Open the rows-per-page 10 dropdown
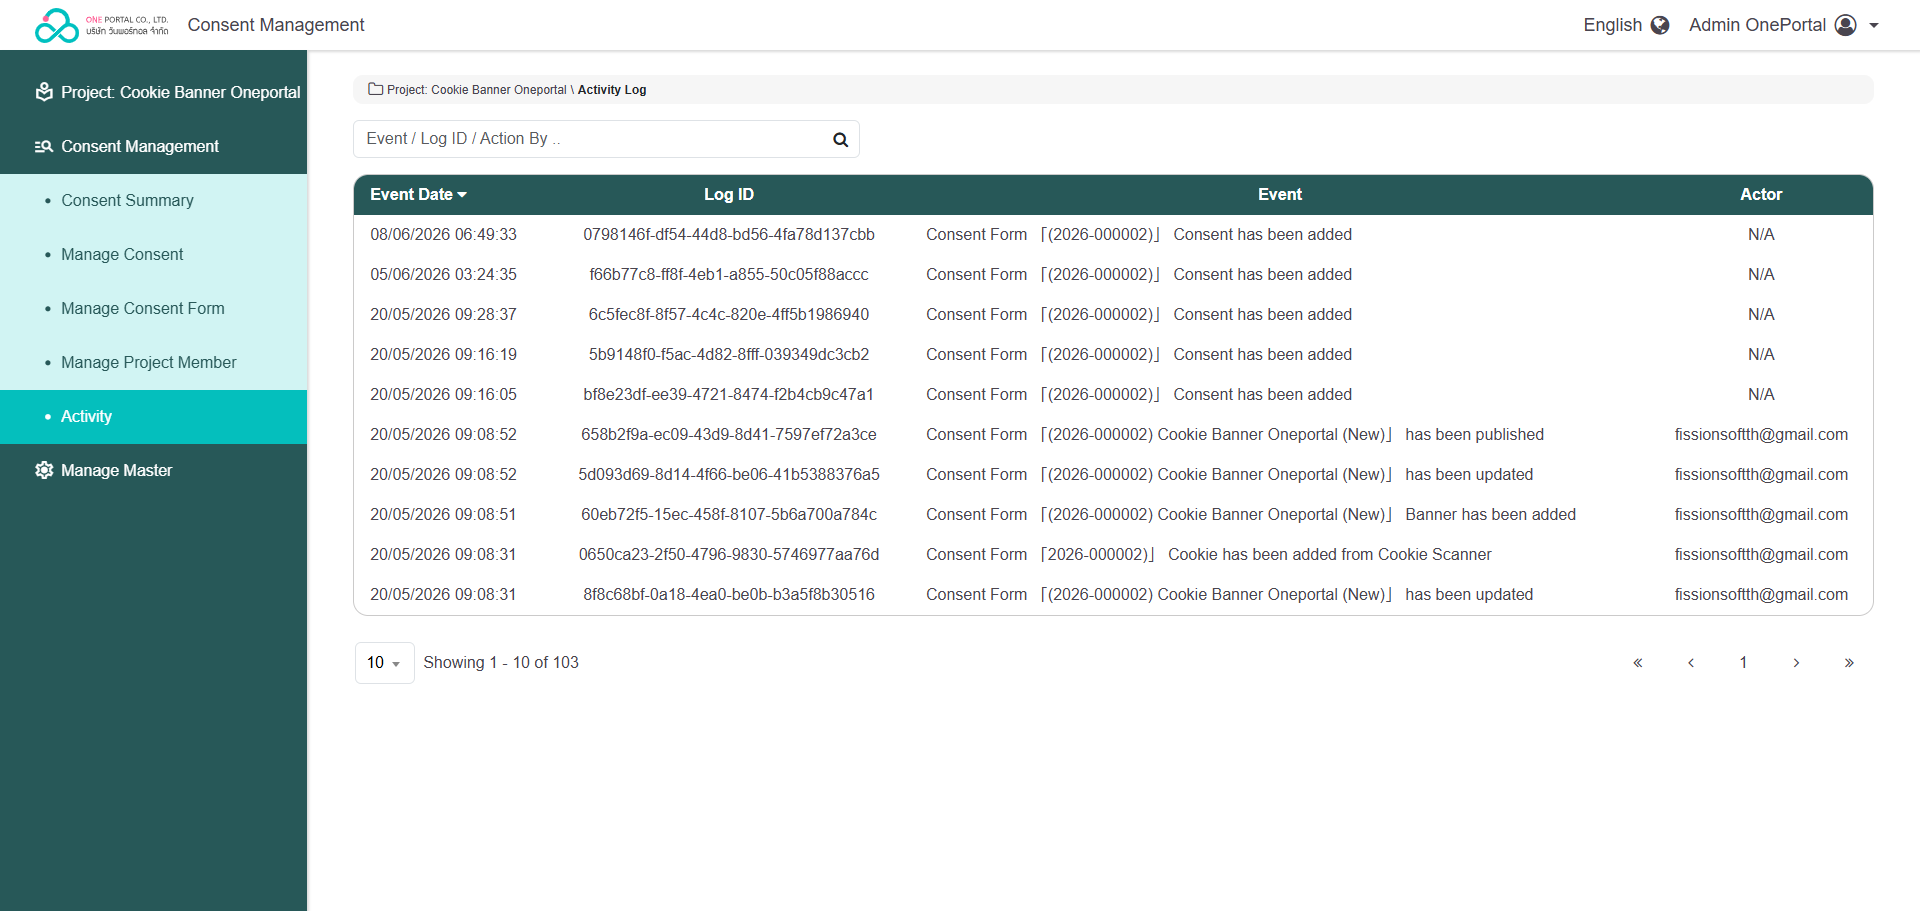The height and width of the screenshot is (911, 1920). point(384,663)
